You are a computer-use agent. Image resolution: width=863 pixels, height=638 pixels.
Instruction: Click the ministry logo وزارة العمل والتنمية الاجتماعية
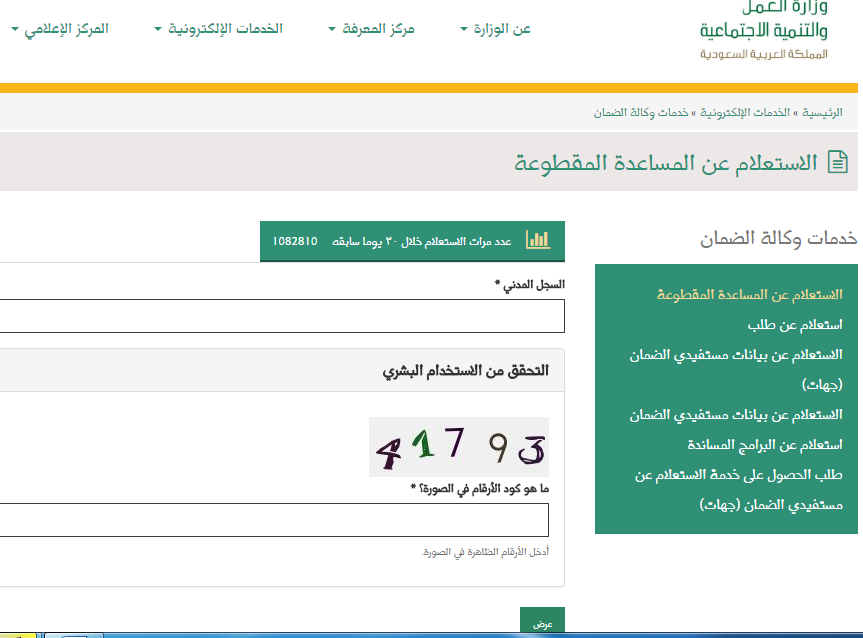click(763, 30)
